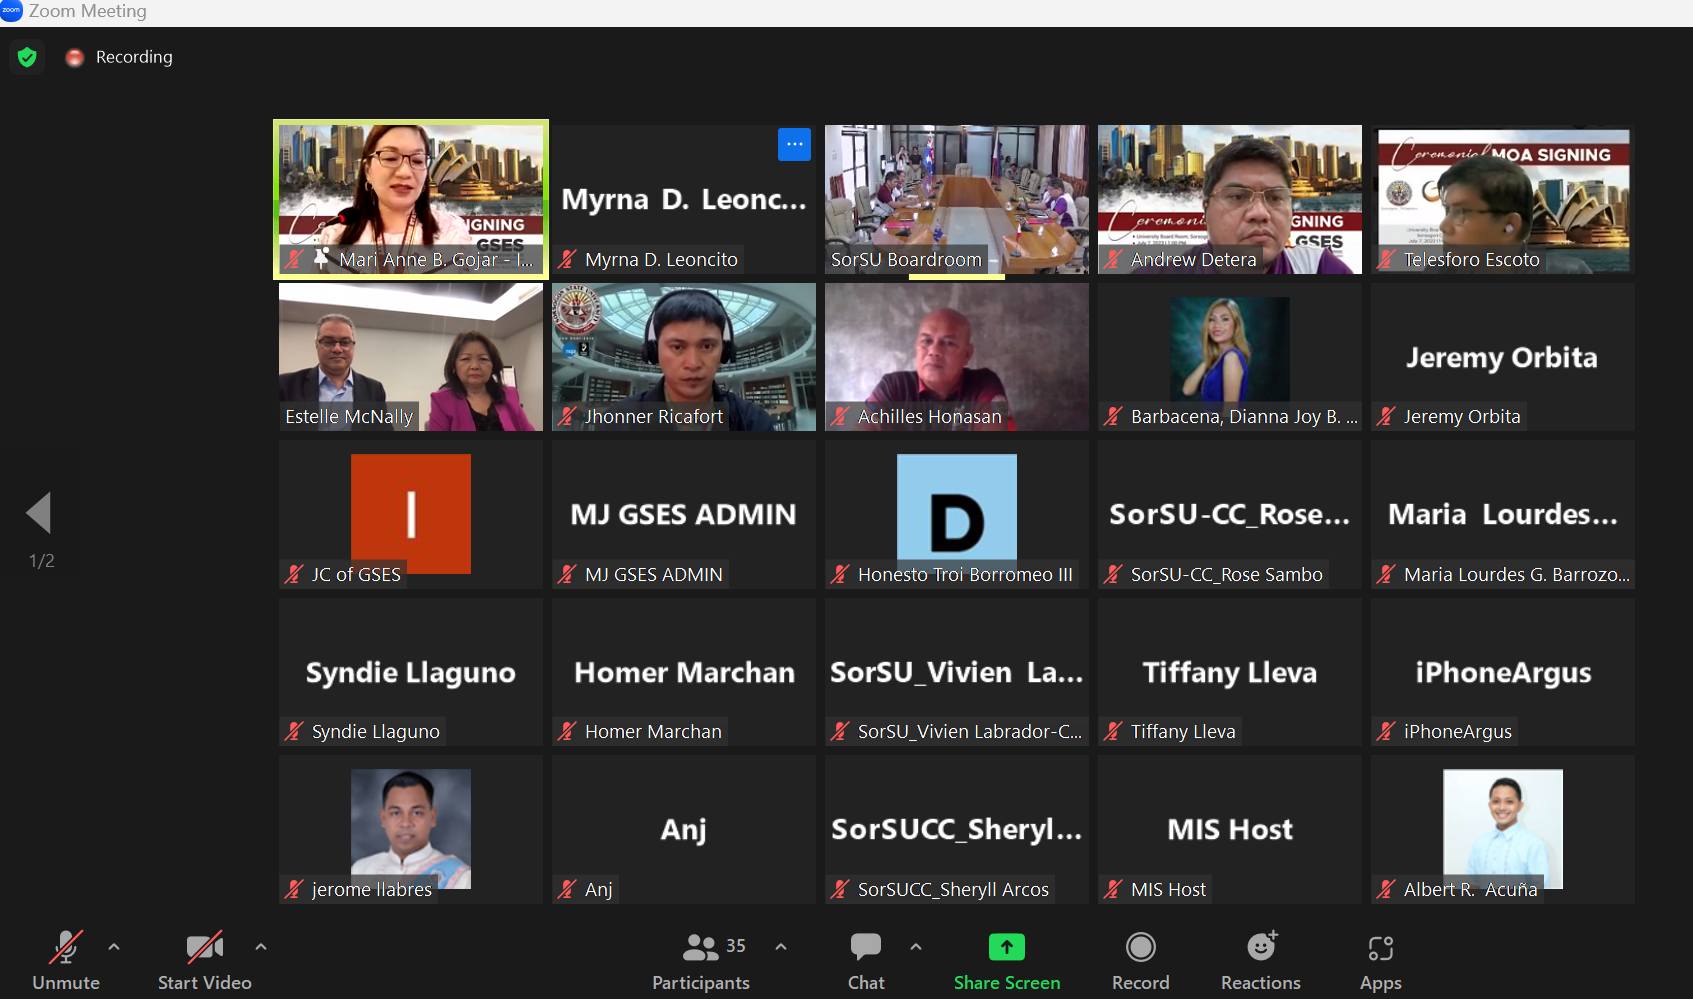Screen dimensions: 1693x999
Task: Go to previous gallery page with left arrow
Action: 39,513
